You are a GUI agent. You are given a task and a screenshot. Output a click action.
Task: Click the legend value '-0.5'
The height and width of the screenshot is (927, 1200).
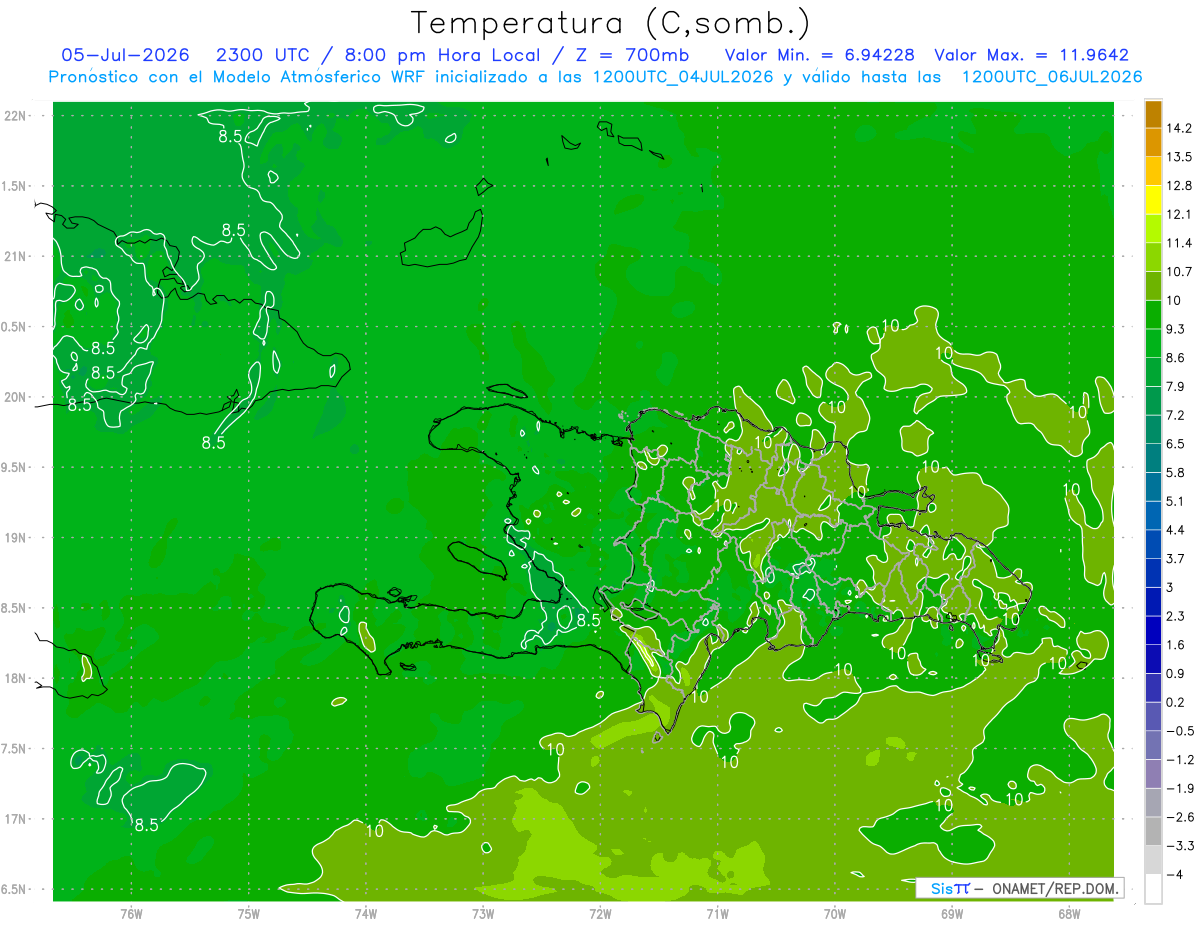[x=1180, y=731]
